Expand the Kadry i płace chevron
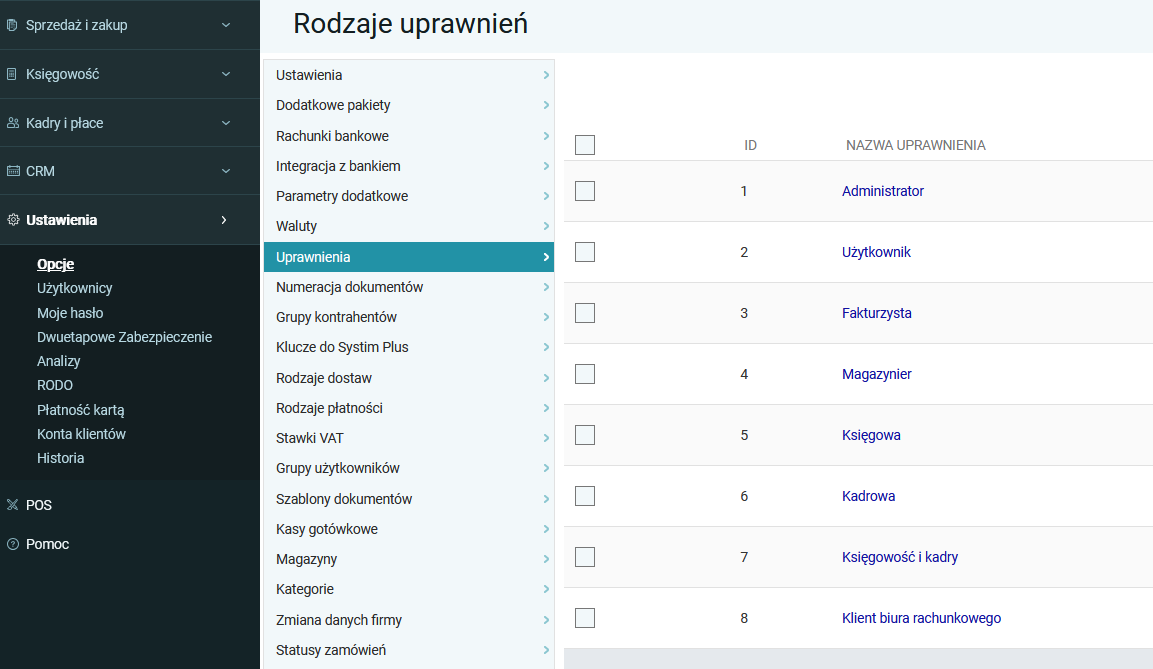The width and height of the screenshot is (1153, 669). (x=225, y=123)
